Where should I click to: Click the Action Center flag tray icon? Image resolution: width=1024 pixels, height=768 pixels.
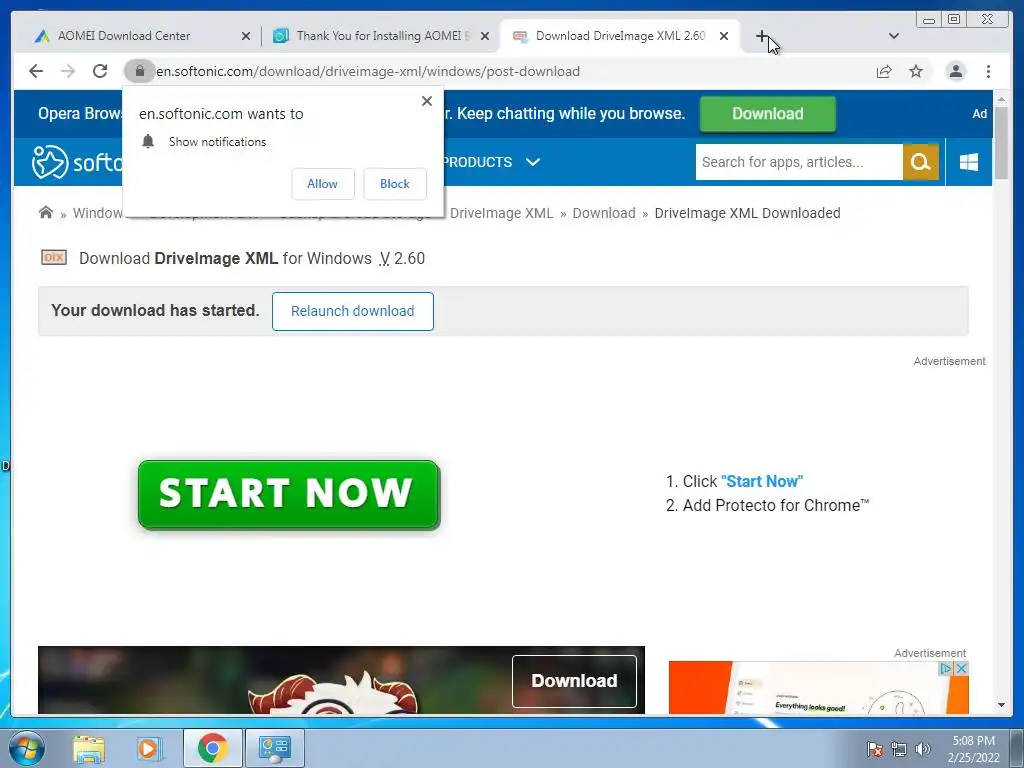click(x=874, y=749)
